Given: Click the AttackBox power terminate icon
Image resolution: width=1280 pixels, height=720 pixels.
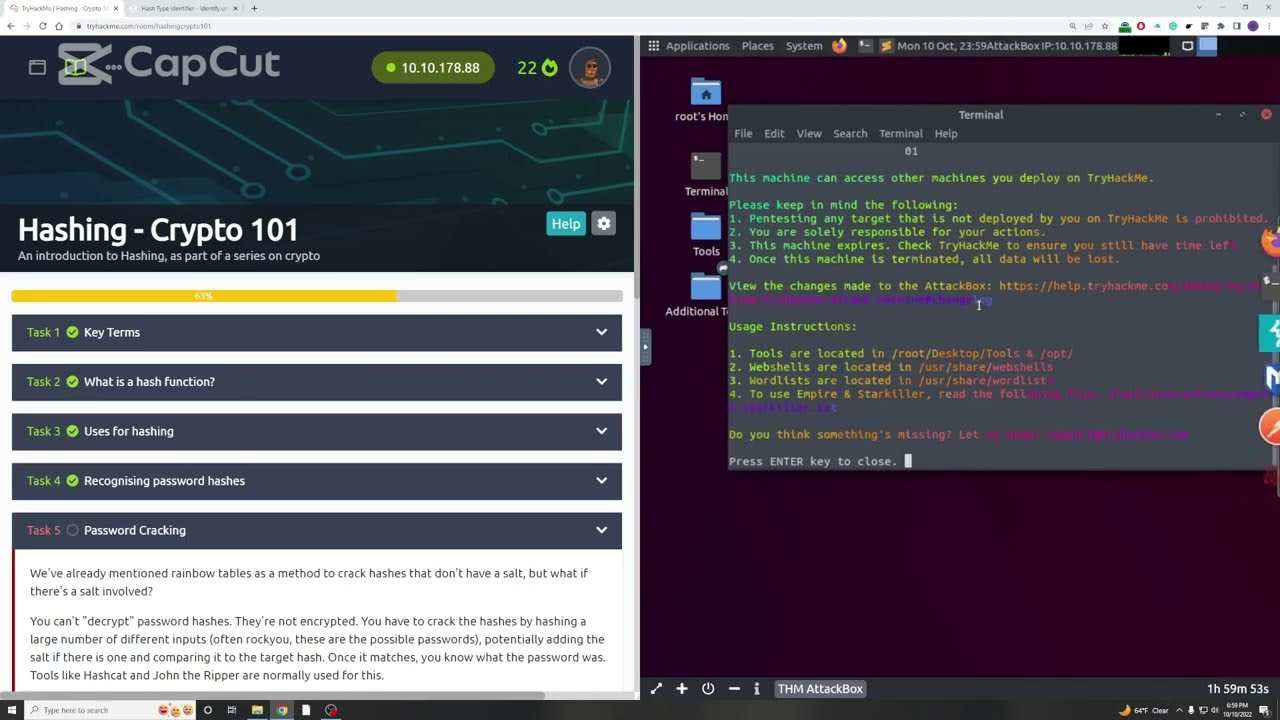Looking at the screenshot, I should click(x=708, y=689).
